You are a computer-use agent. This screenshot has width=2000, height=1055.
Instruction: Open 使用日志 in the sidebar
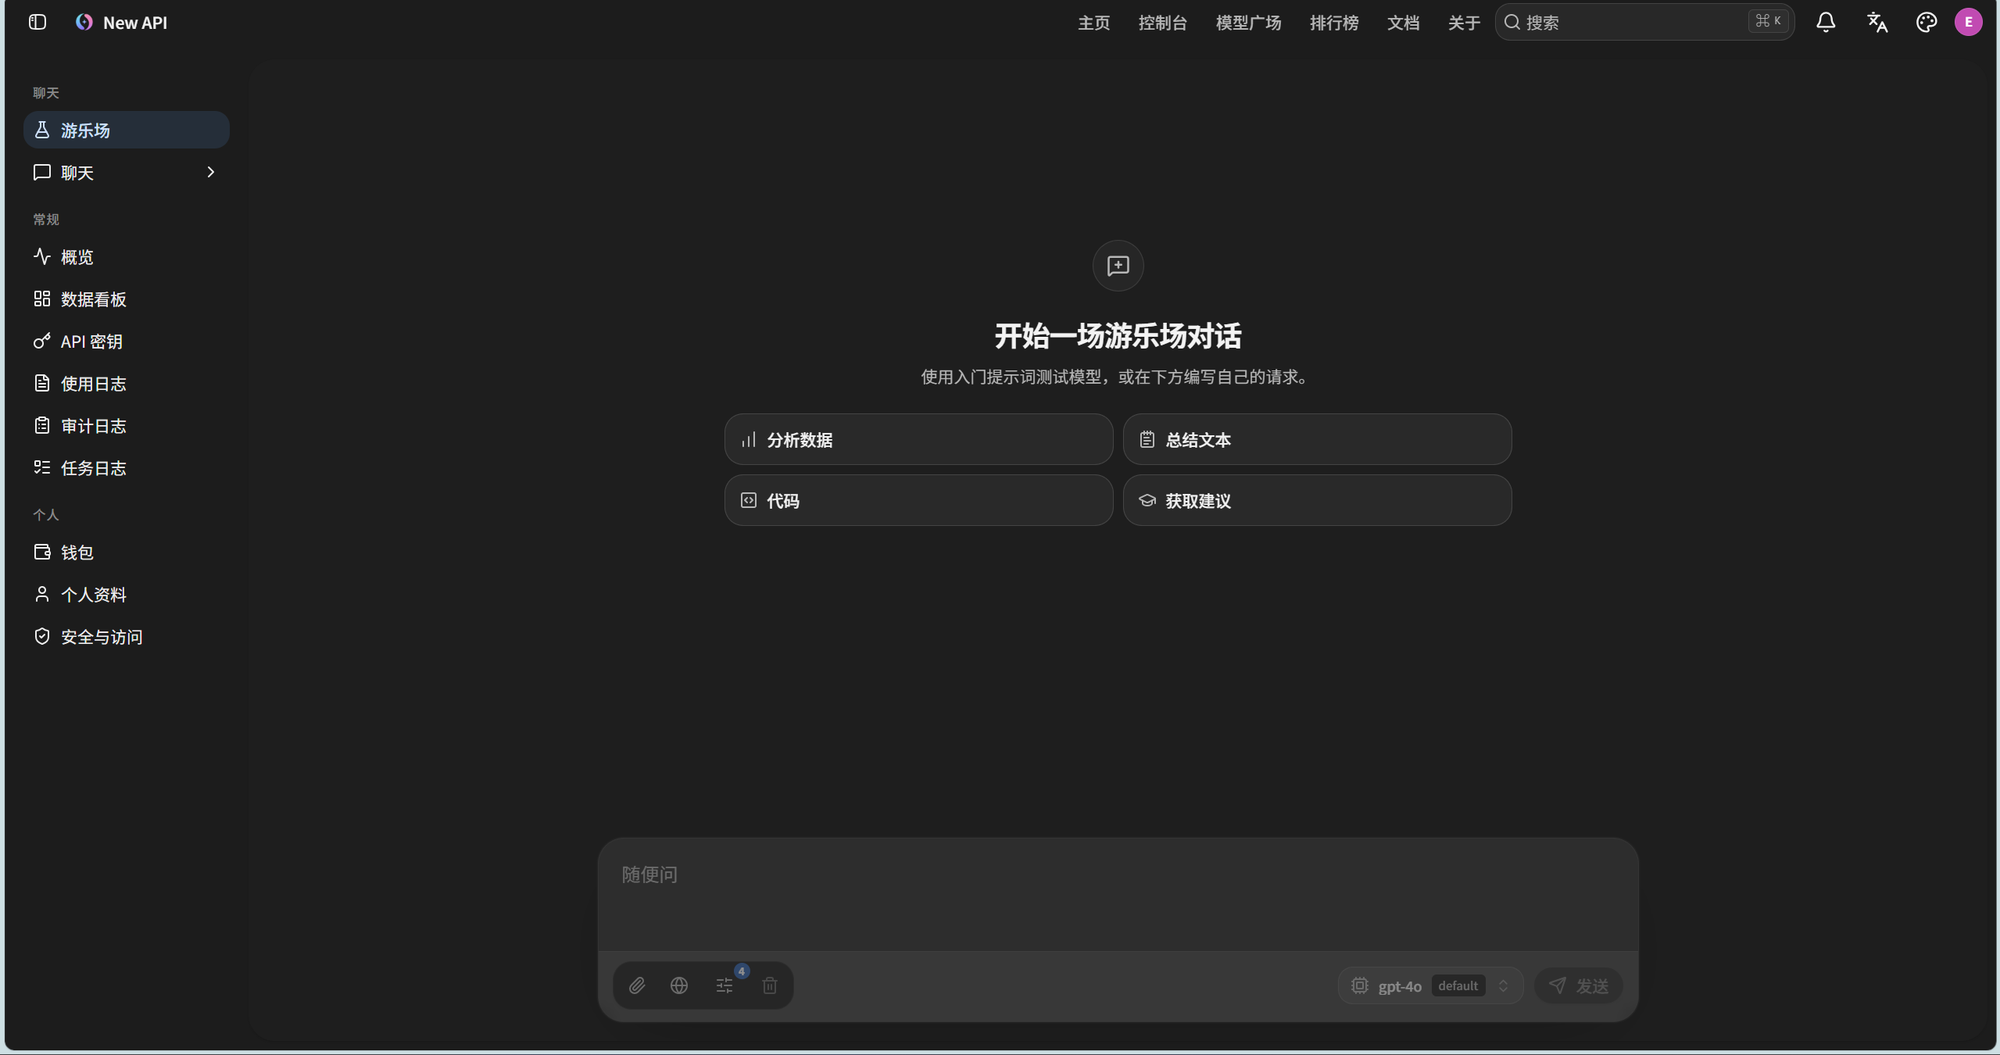coord(126,383)
